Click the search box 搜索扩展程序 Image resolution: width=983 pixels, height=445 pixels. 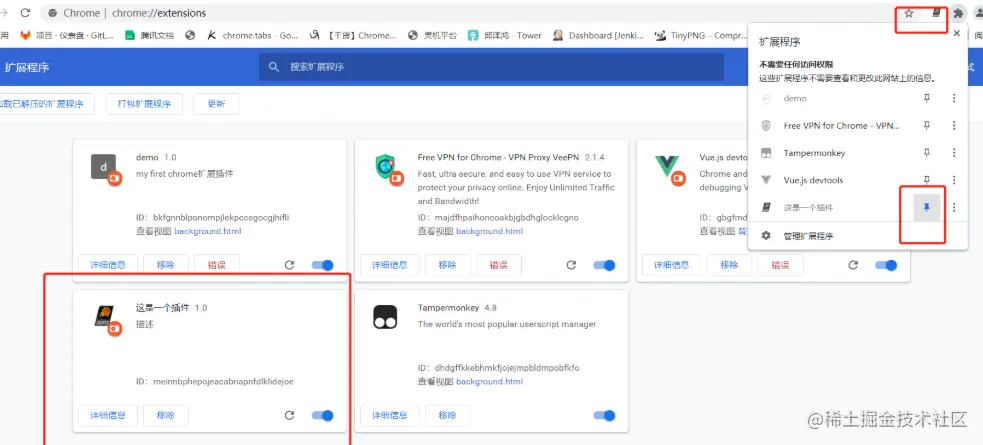pos(492,66)
